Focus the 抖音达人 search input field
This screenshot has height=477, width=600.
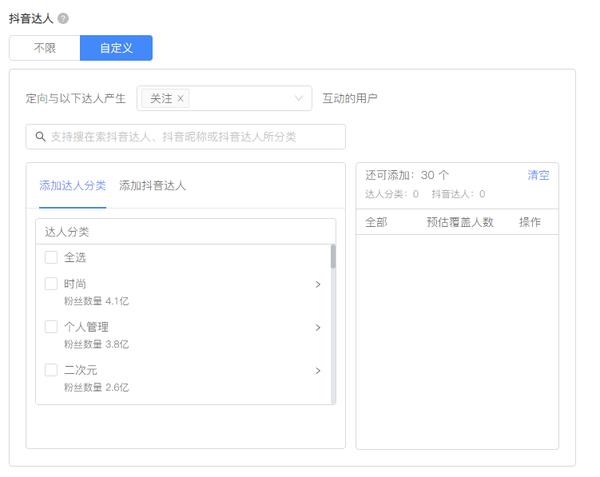[x=190, y=137]
